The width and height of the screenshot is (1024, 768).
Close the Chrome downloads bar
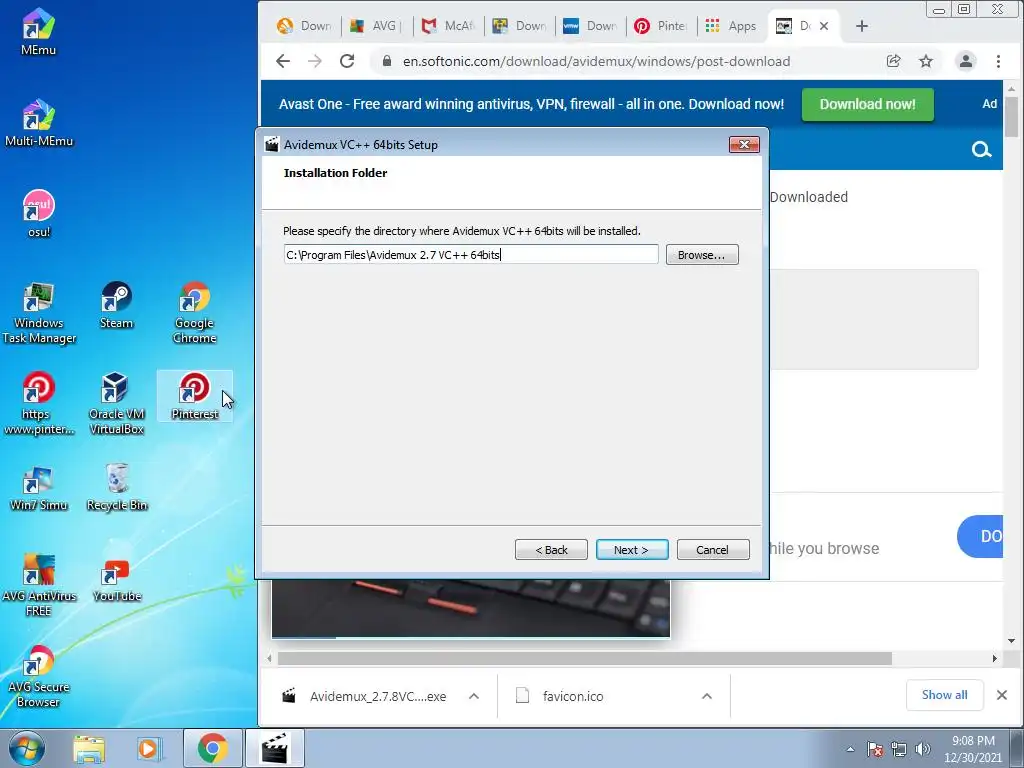[1002, 695]
